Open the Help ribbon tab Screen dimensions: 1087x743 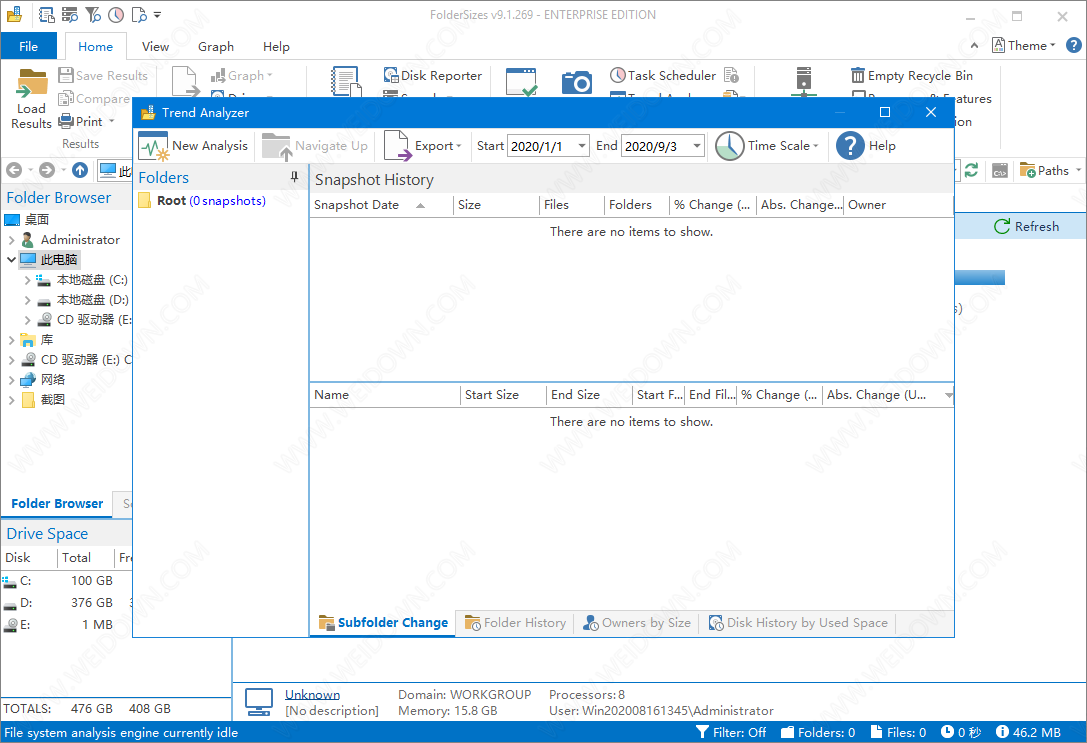pos(276,46)
